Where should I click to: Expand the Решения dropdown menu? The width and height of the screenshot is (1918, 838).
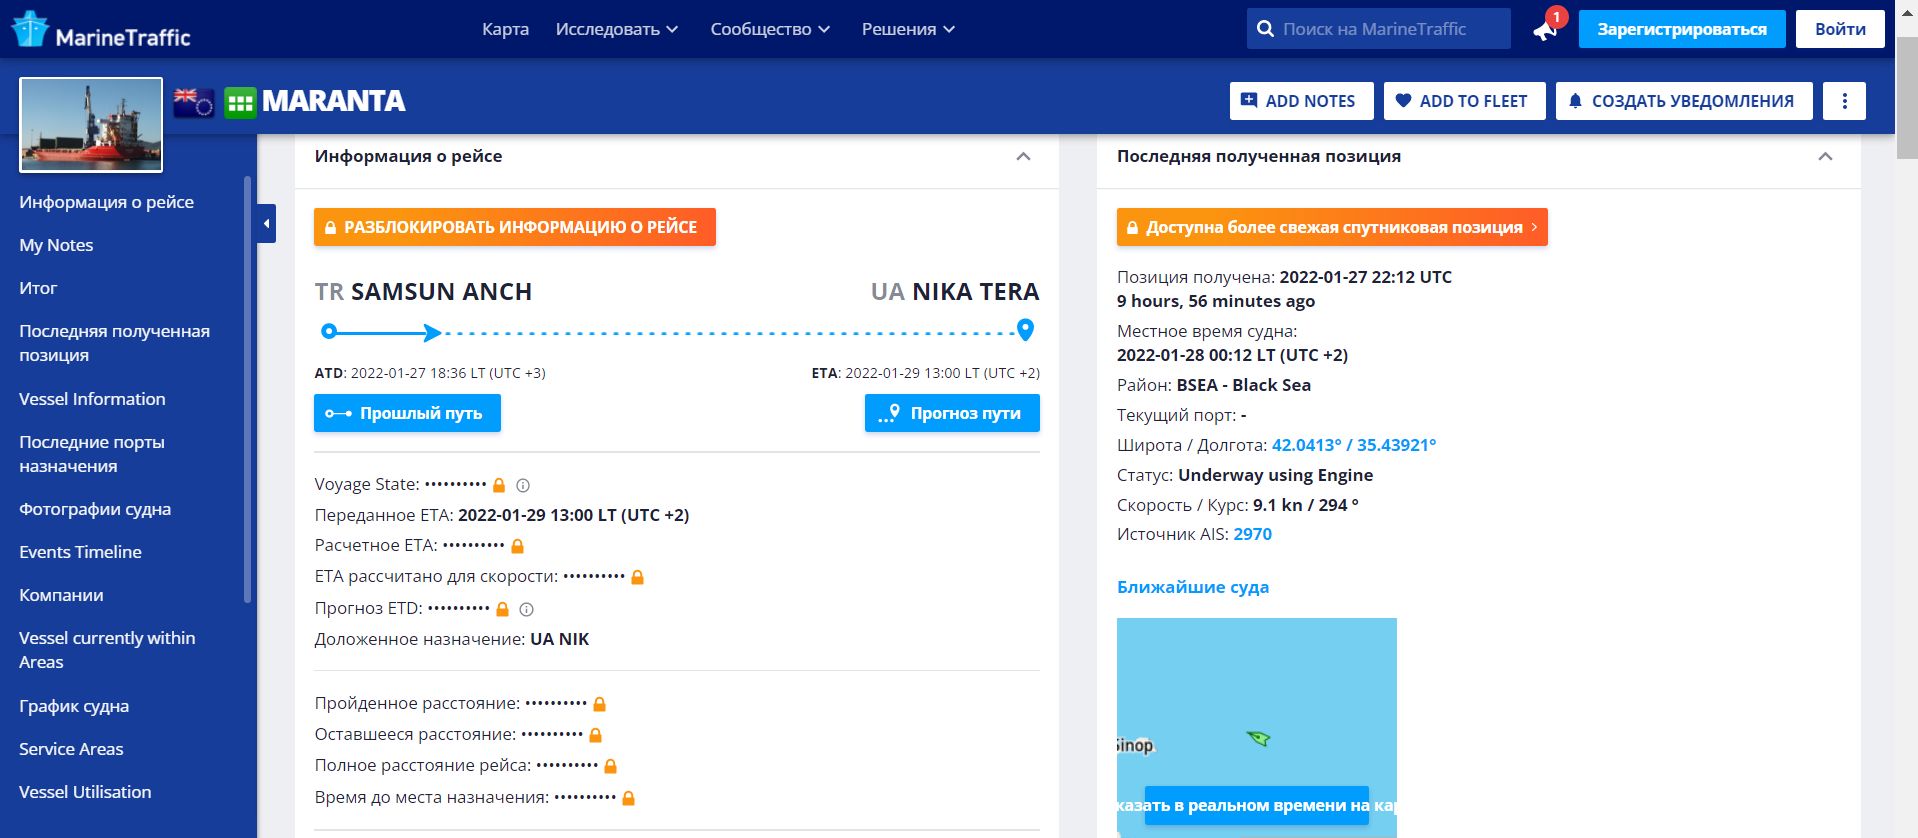coord(908,30)
